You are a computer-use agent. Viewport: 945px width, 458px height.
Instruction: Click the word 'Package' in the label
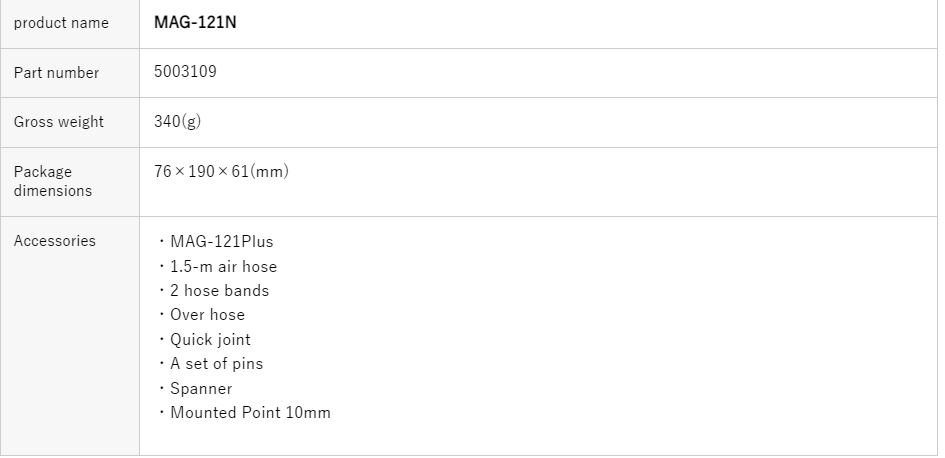tap(43, 172)
